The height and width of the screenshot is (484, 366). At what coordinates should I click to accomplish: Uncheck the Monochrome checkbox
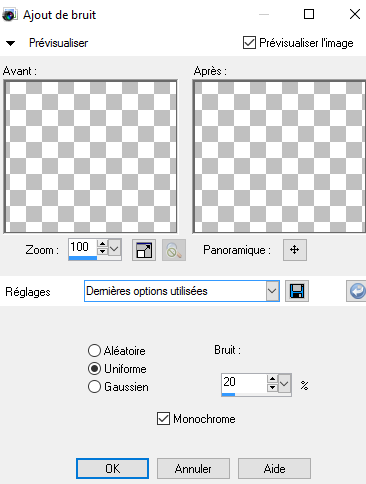163,419
